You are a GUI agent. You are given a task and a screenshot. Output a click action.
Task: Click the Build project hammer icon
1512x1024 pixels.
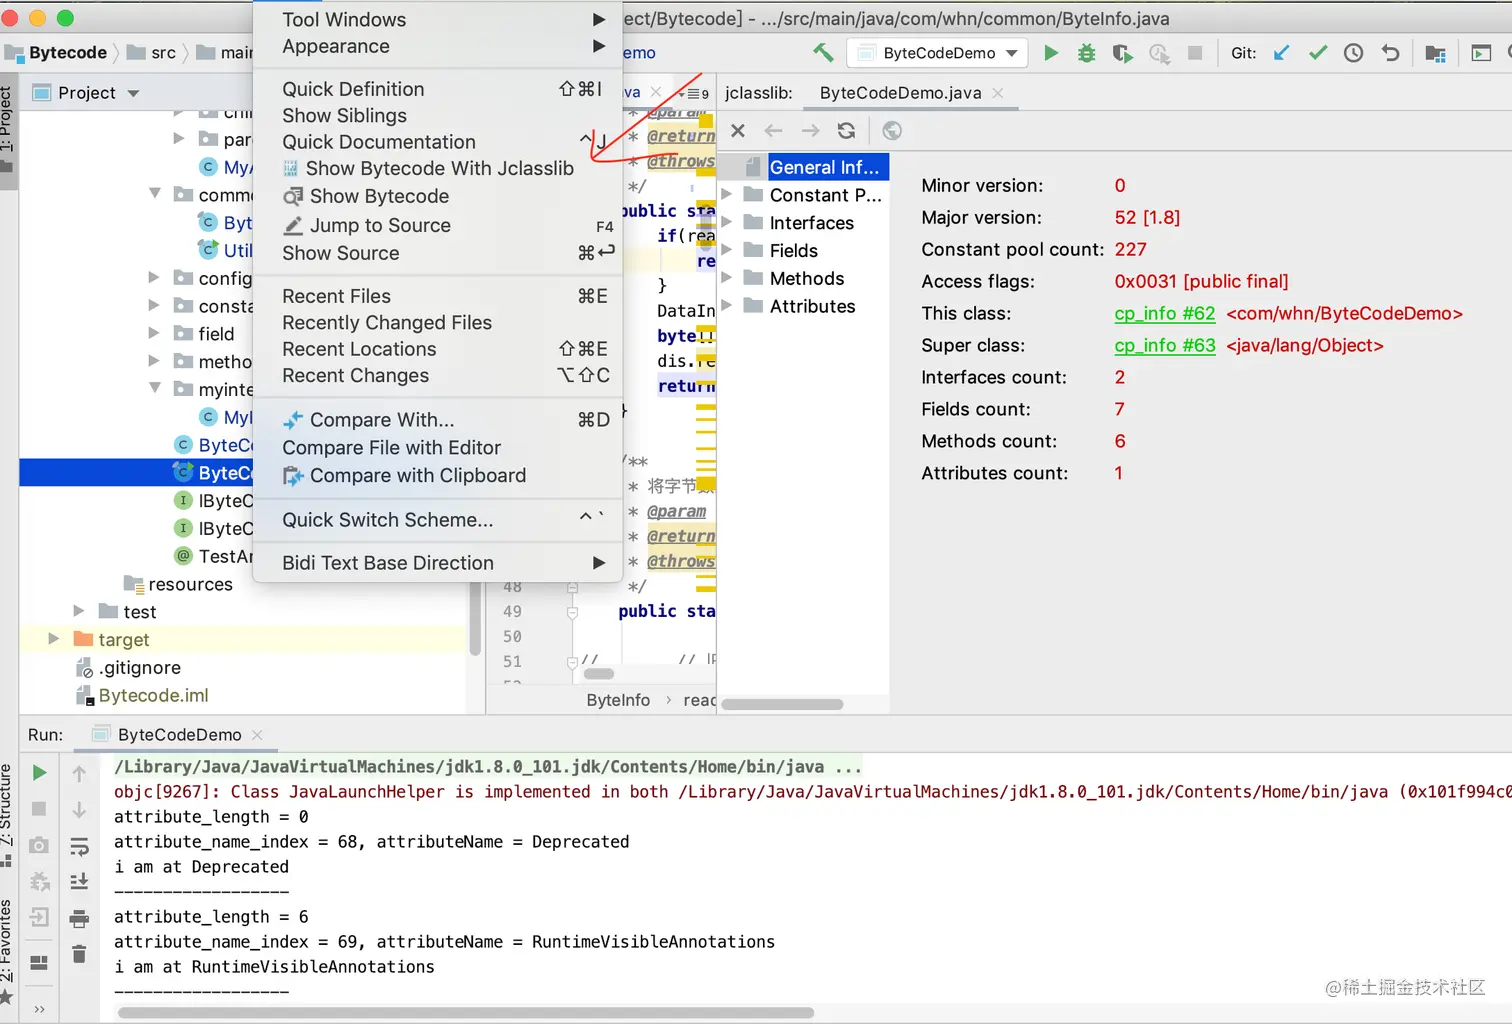[x=823, y=53]
